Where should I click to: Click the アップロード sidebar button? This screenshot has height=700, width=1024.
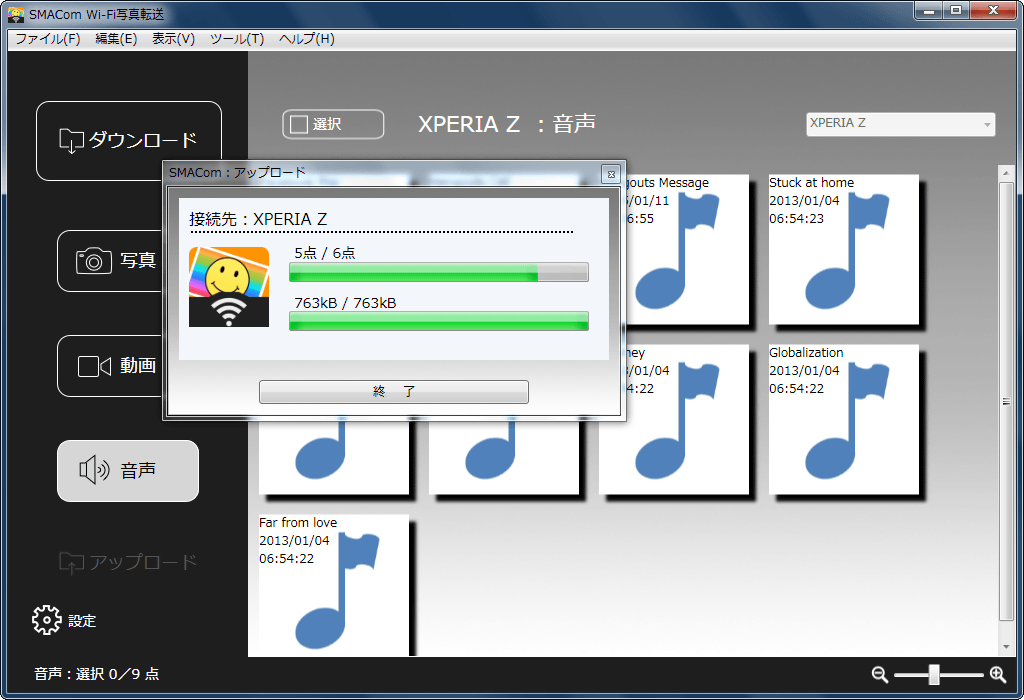point(128,562)
